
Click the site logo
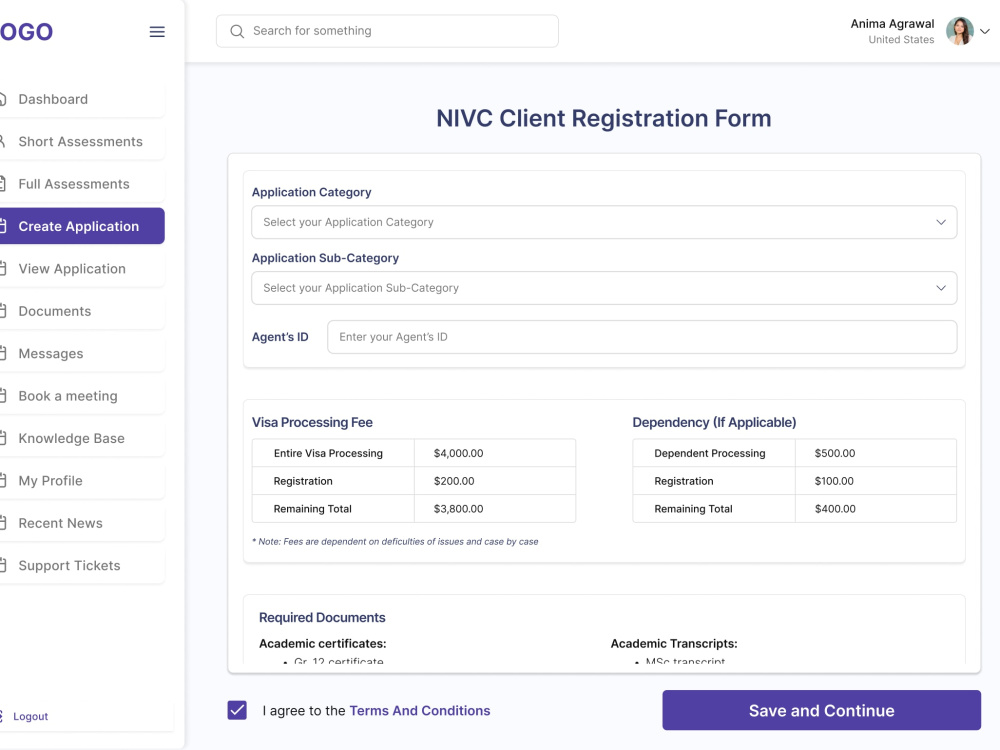click(26, 32)
